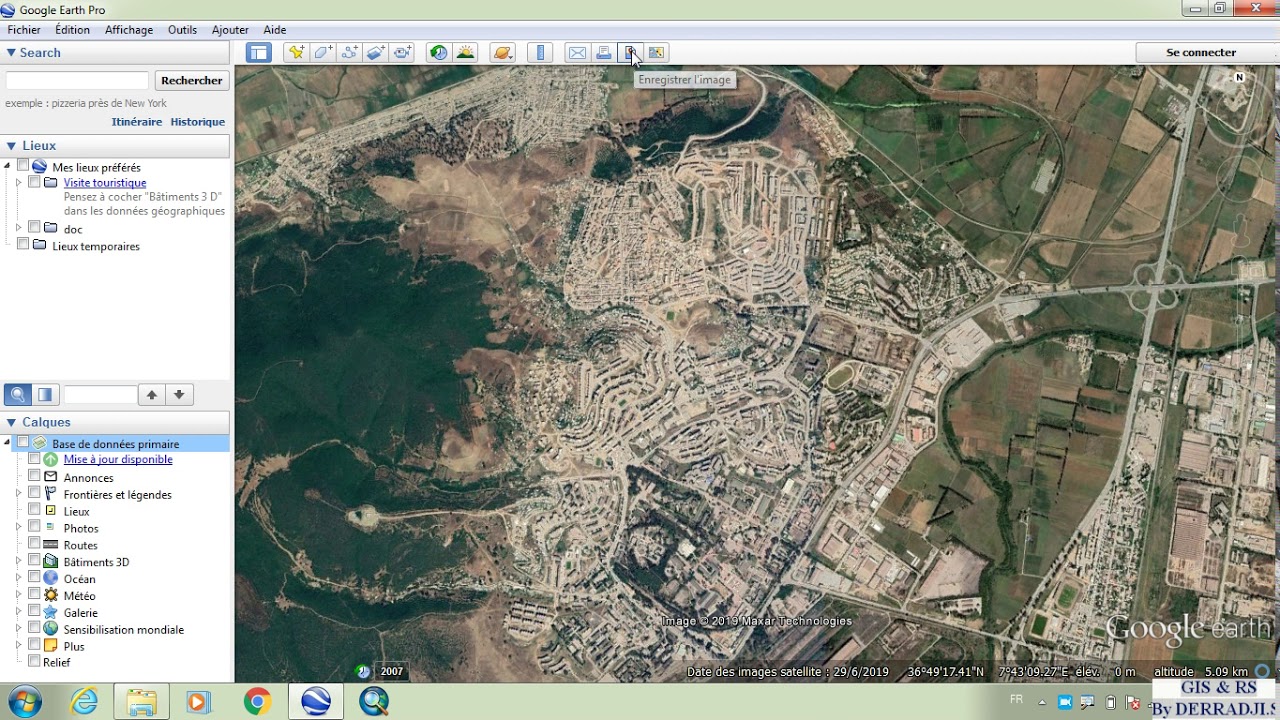Click the Email envelope toolbar icon
The width and height of the screenshot is (1280, 720).
(x=577, y=53)
